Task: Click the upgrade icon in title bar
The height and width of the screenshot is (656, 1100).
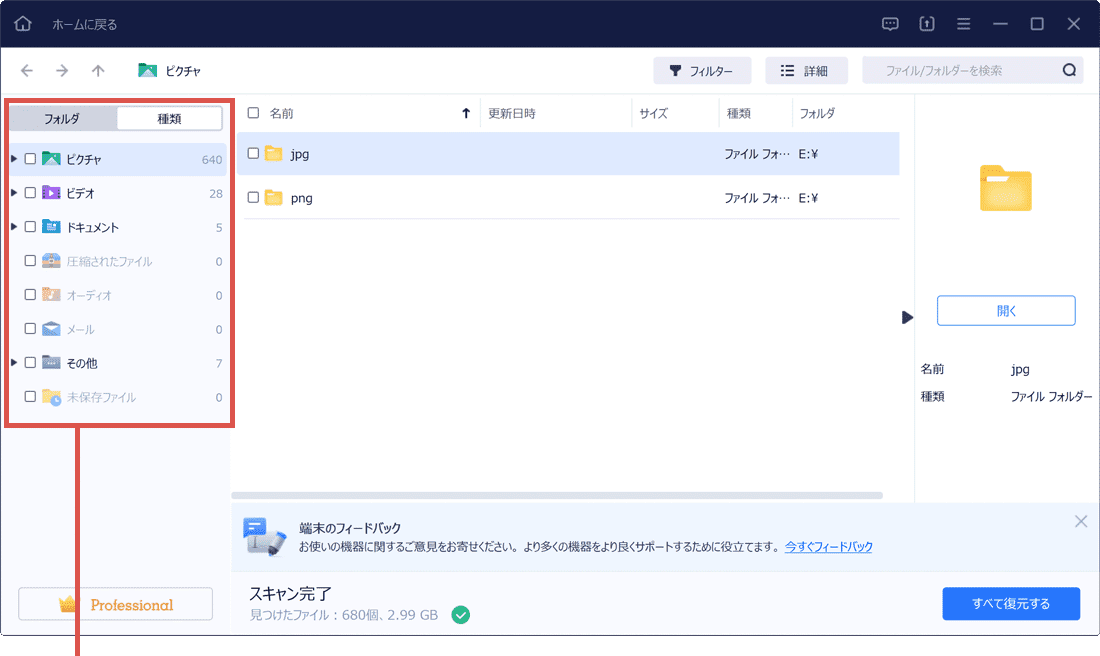Action: [926, 23]
